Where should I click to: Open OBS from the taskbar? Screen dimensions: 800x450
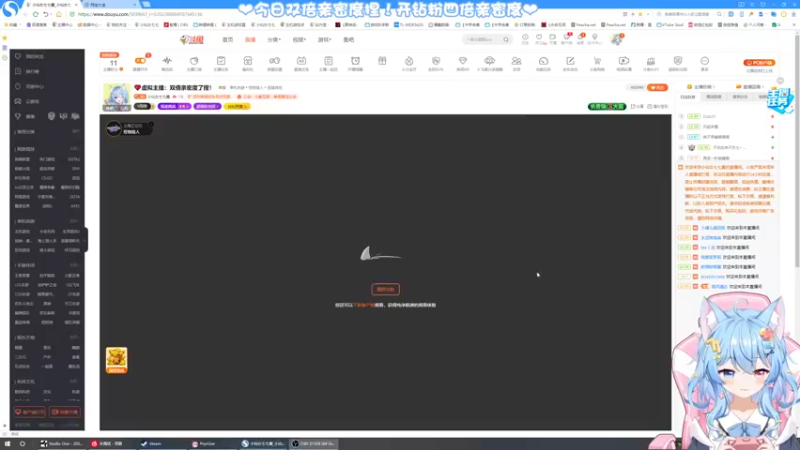313,444
